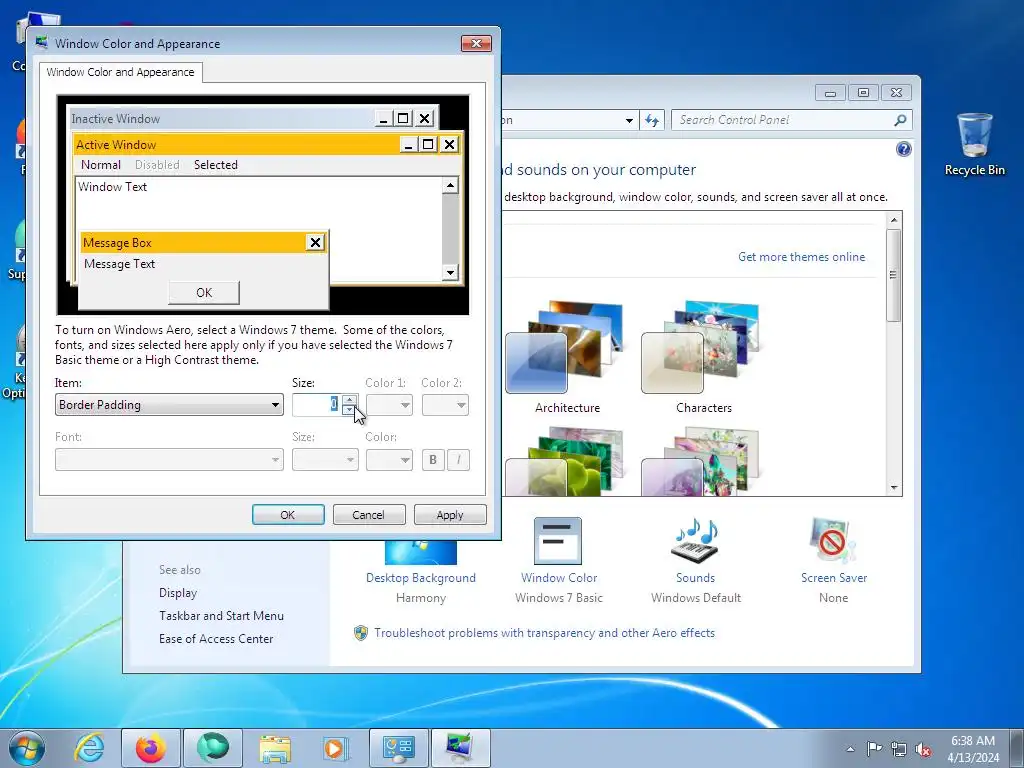
Task: Click preview OK button in Message Box
Action: tap(204, 293)
